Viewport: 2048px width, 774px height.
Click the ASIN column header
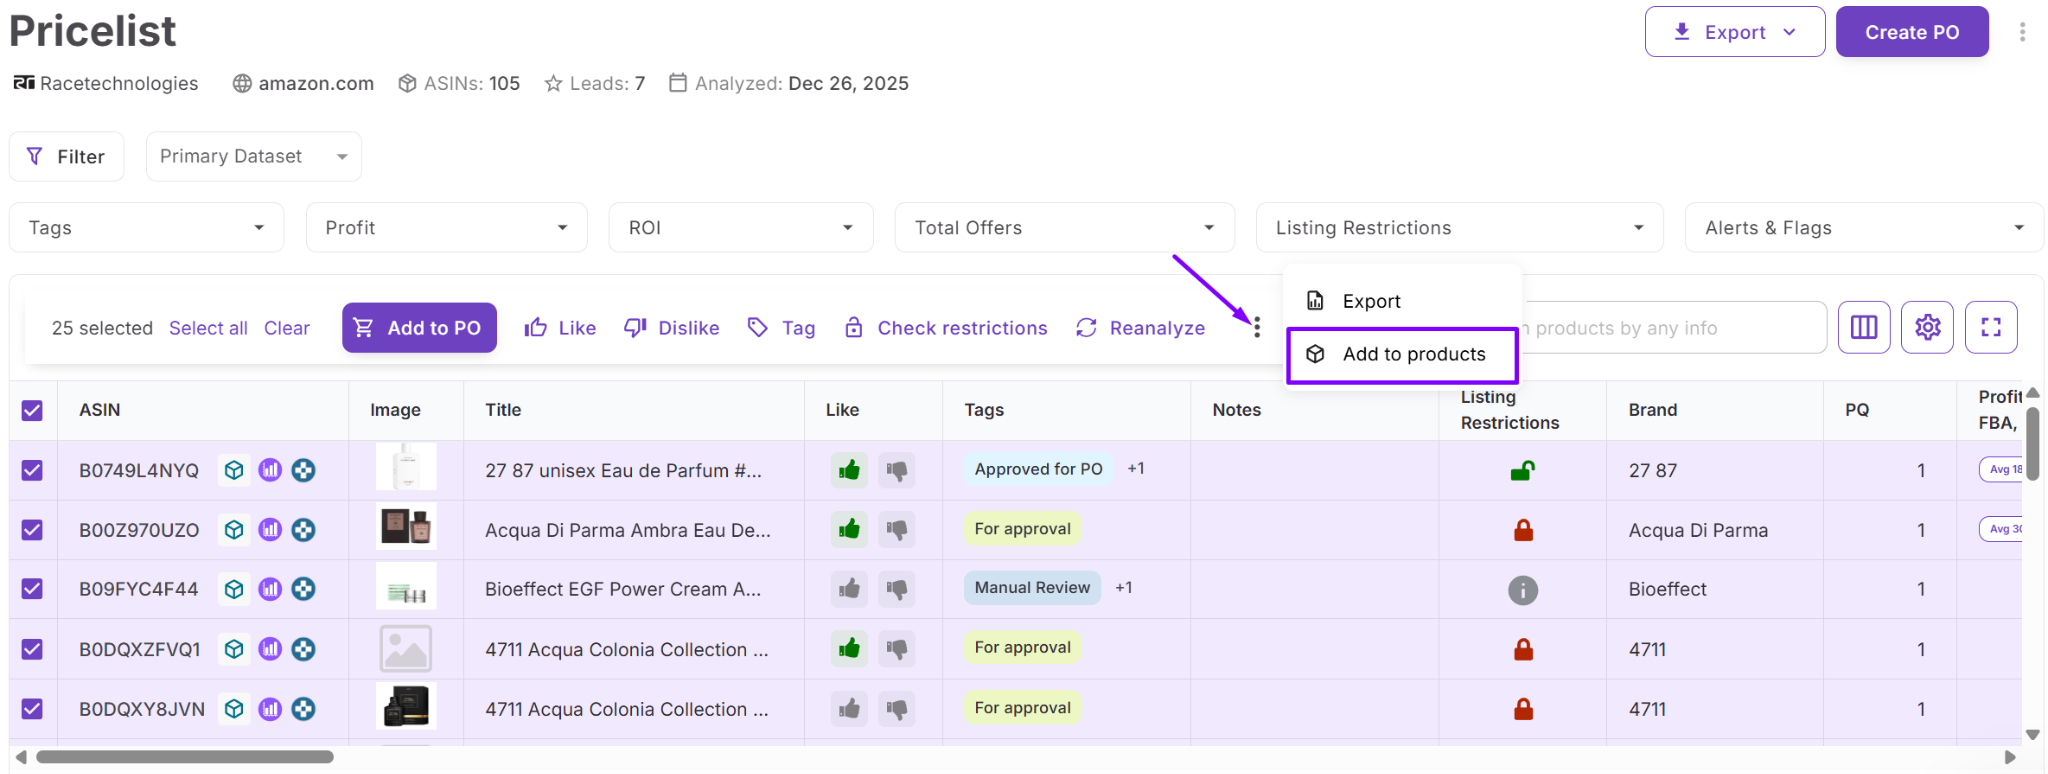pos(100,410)
